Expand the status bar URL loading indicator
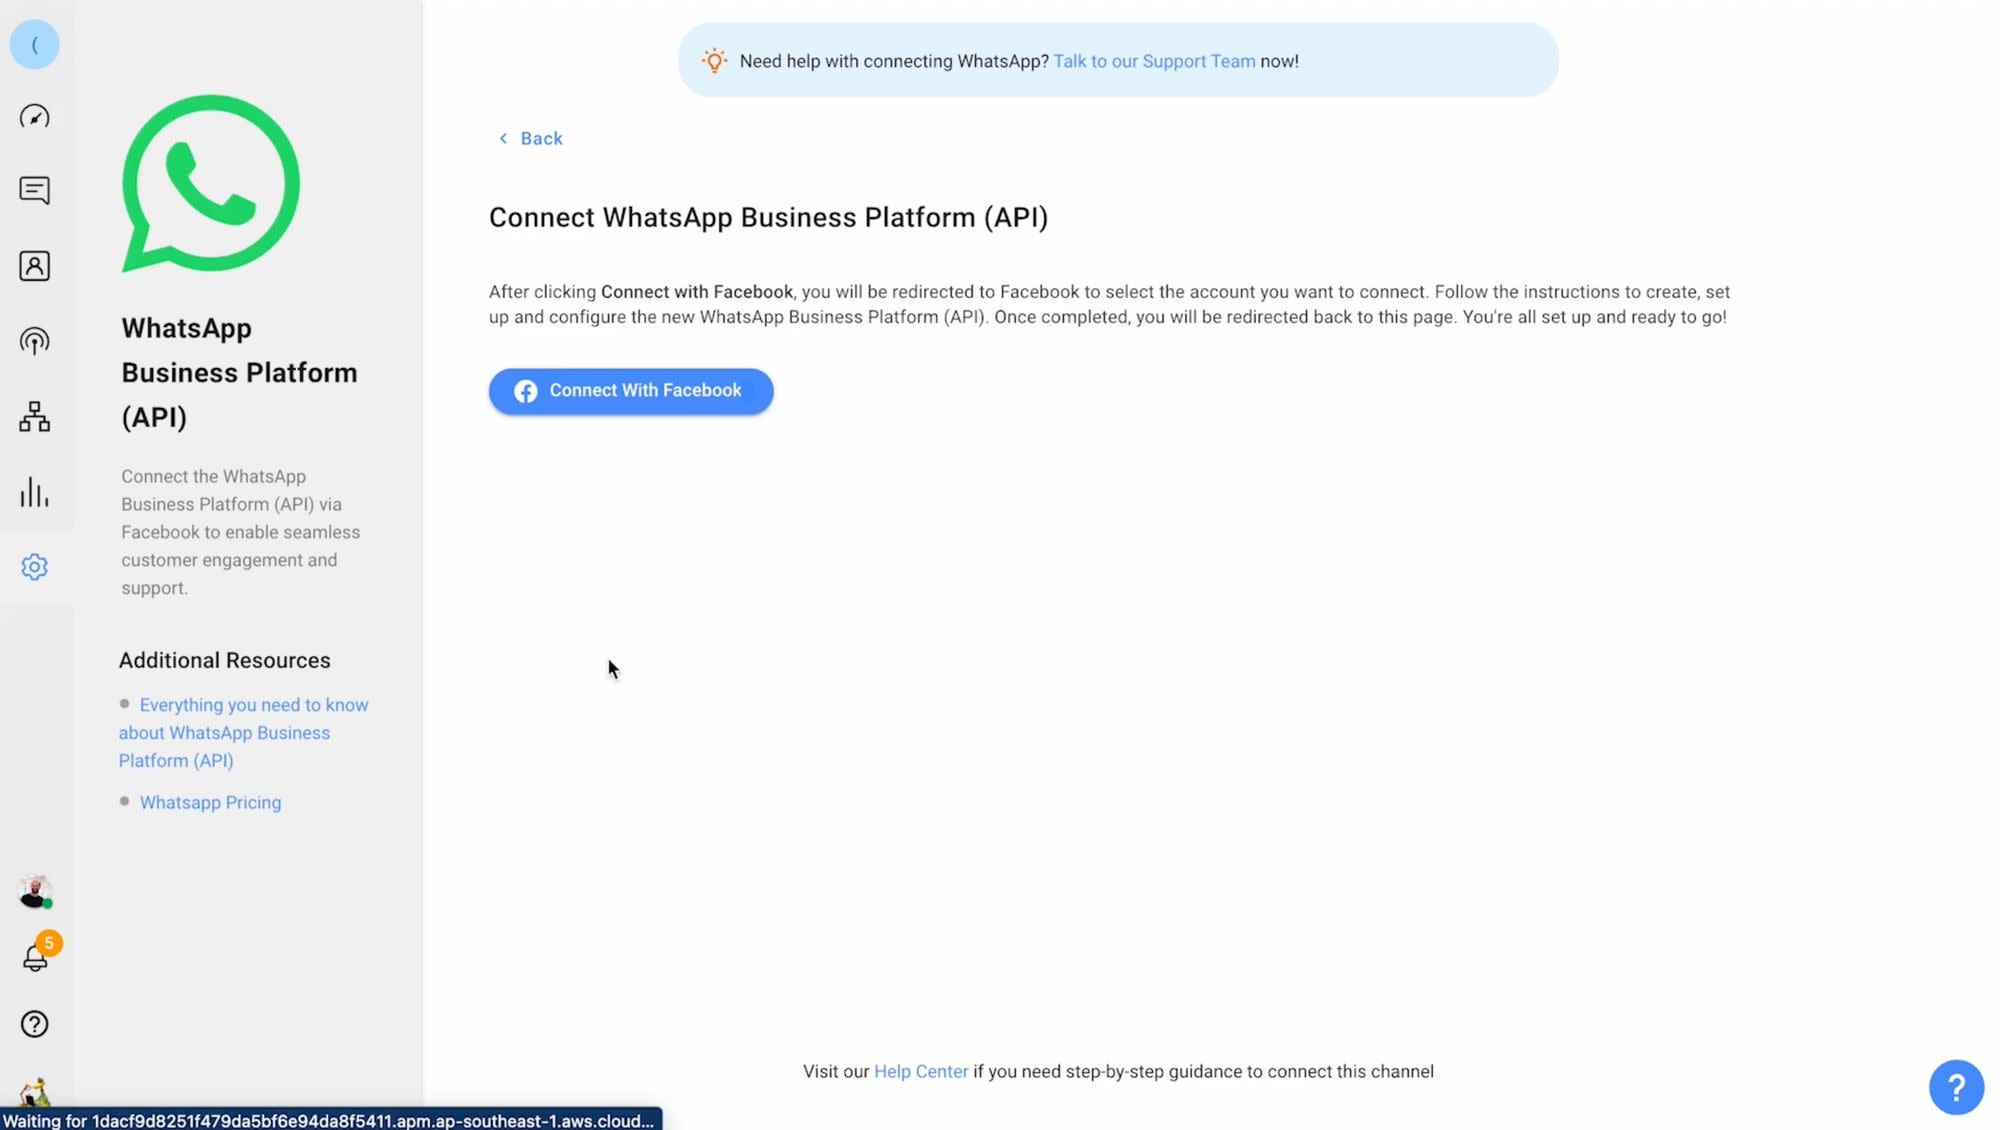 (331, 1120)
